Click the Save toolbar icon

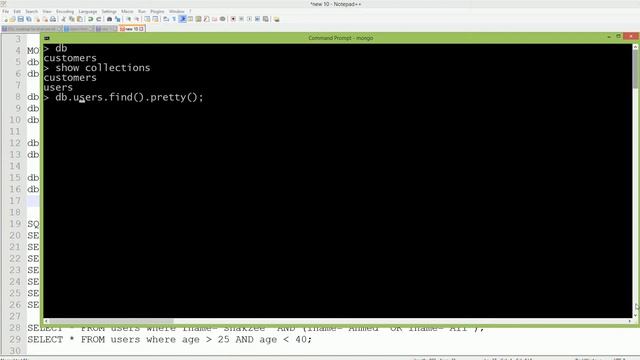click(21, 19)
